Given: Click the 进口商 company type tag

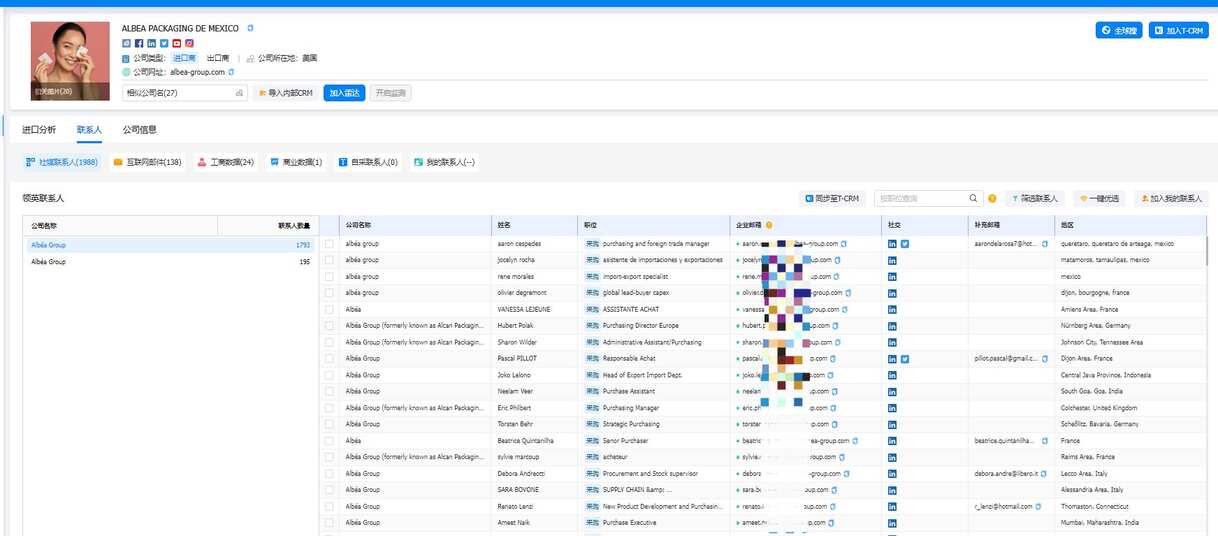Looking at the screenshot, I should [x=185, y=58].
